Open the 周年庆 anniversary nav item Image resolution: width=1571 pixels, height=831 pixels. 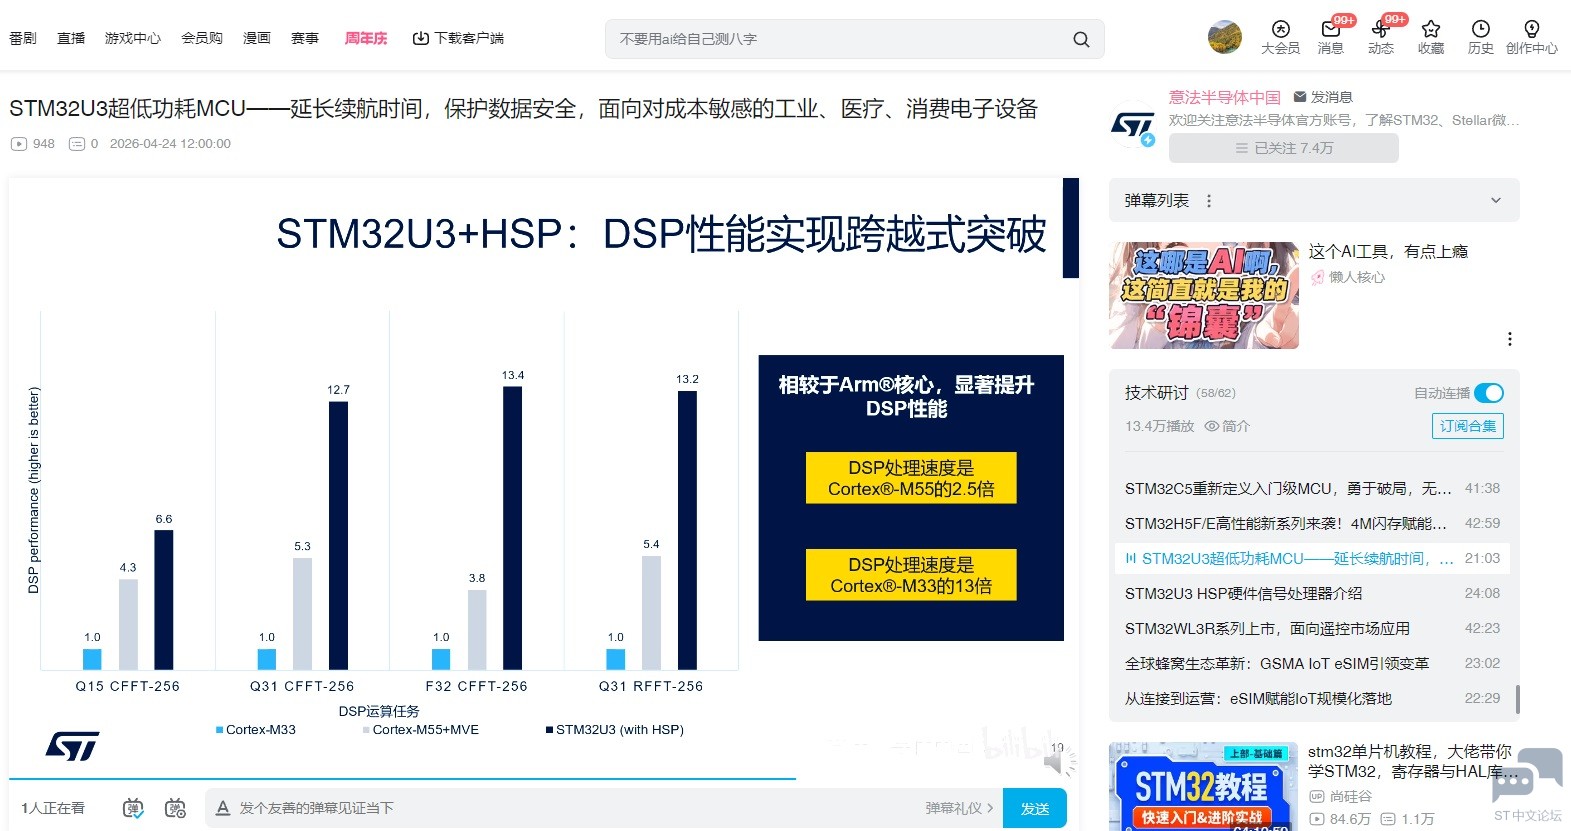pos(366,38)
